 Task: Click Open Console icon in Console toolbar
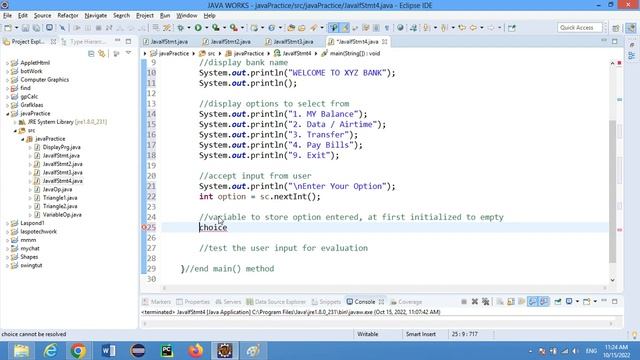pyautogui.click(x=587, y=302)
